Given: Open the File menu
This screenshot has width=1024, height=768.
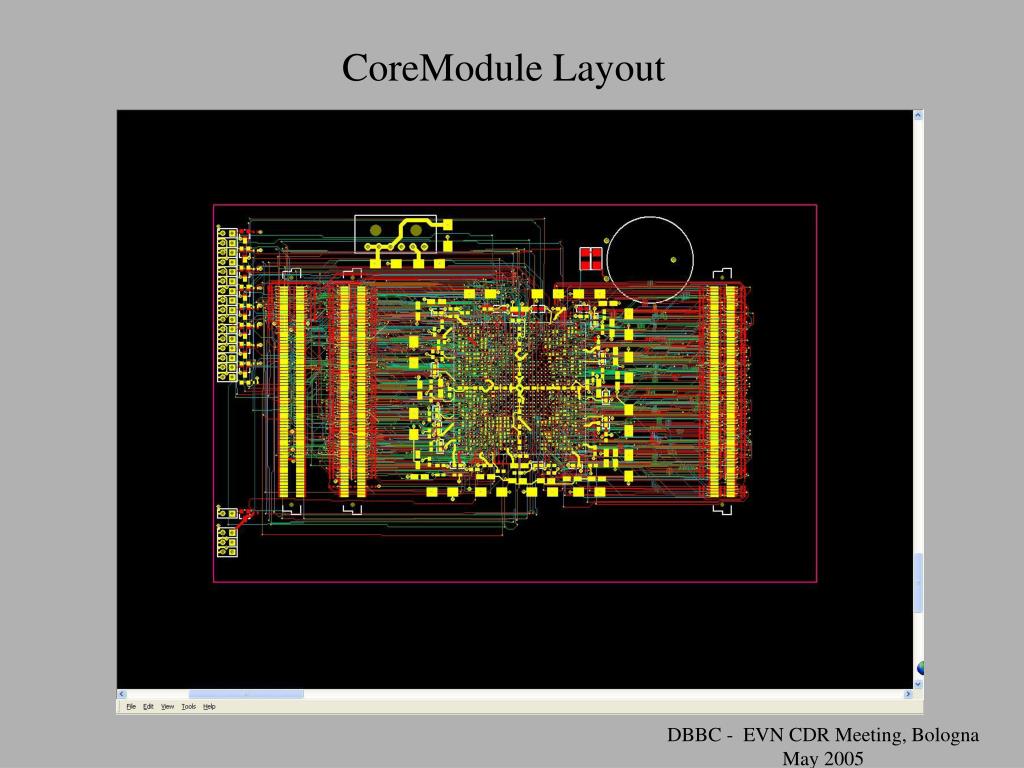Looking at the screenshot, I should tap(131, 707).
